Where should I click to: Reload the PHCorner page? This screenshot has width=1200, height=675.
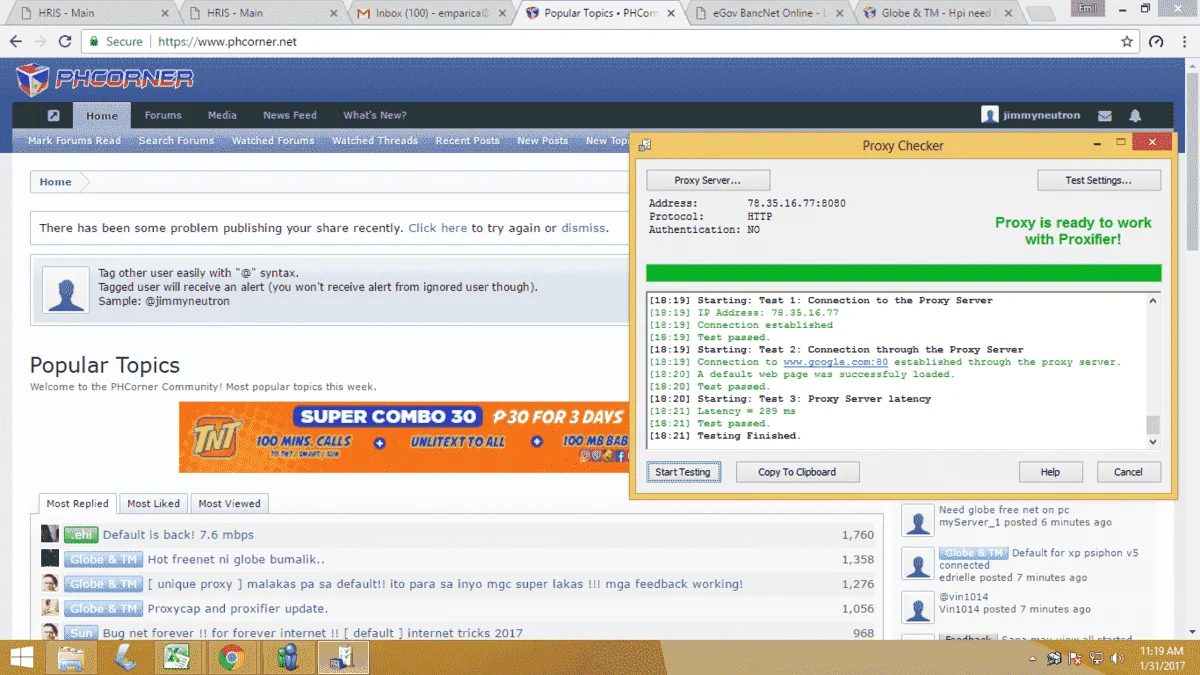(65, 42)
